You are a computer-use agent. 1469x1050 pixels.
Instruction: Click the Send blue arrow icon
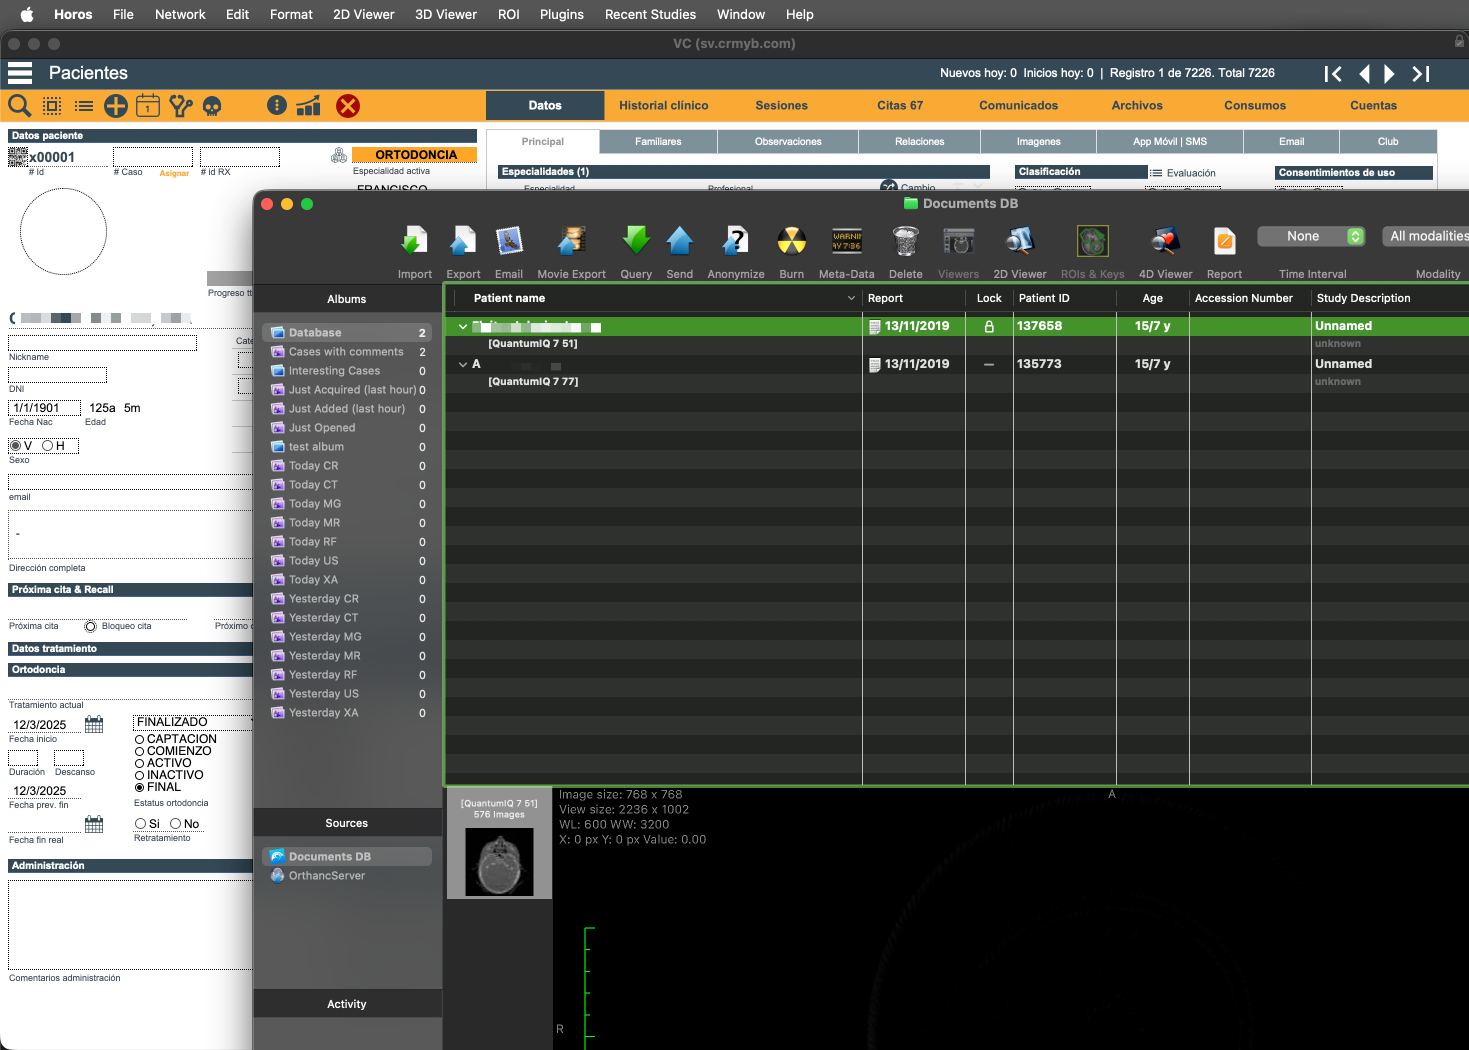coord(679,241)
